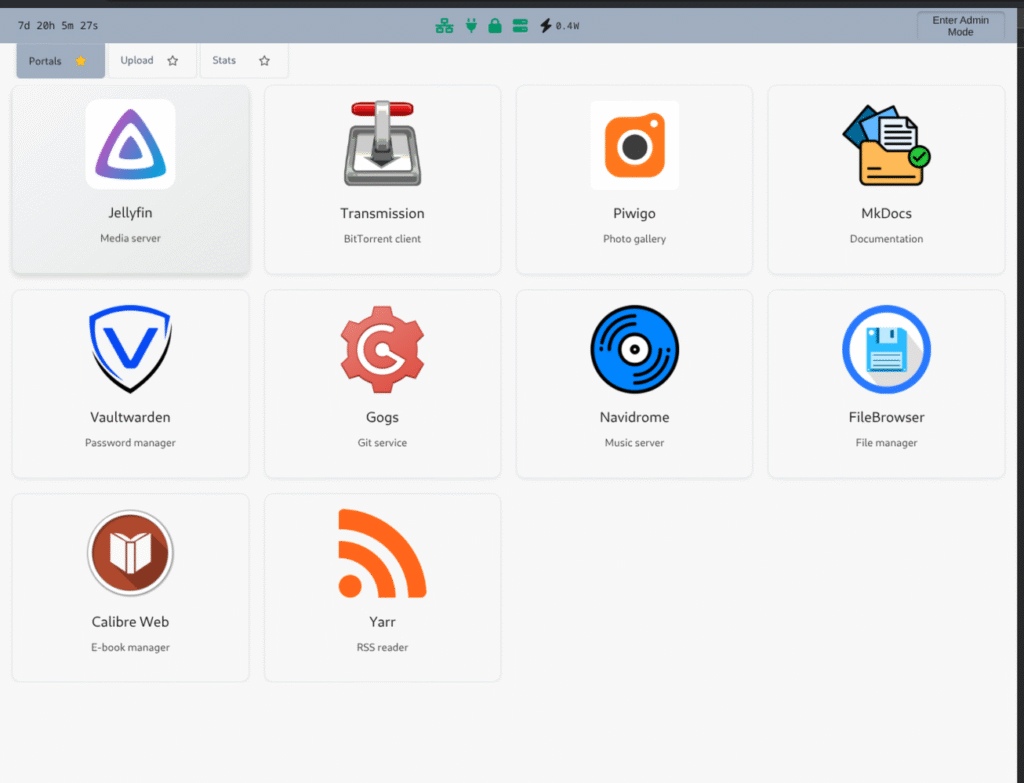This screenshot has height=783, width=1024.
Task: Click the Yarr RSS feed icon
Action: [382, 553]
